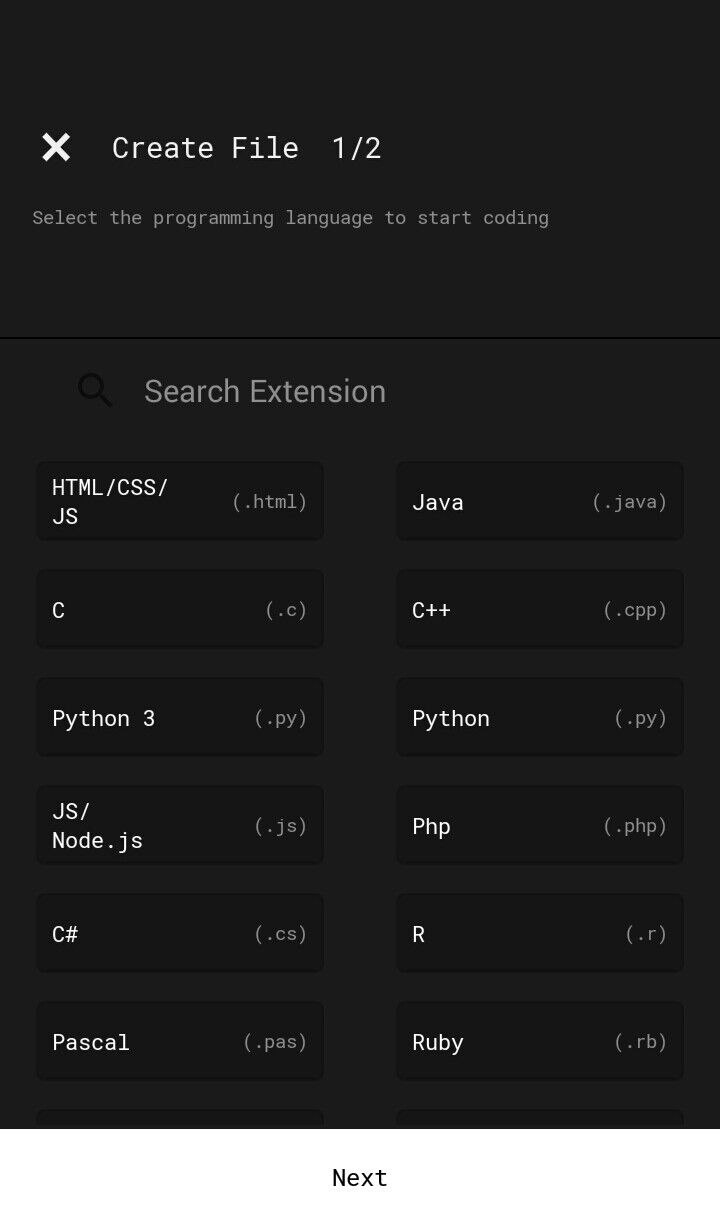Click the Create File title text
Image resolution: width=720 pixels, height=1225 pixels.
(x=205, y=147)
